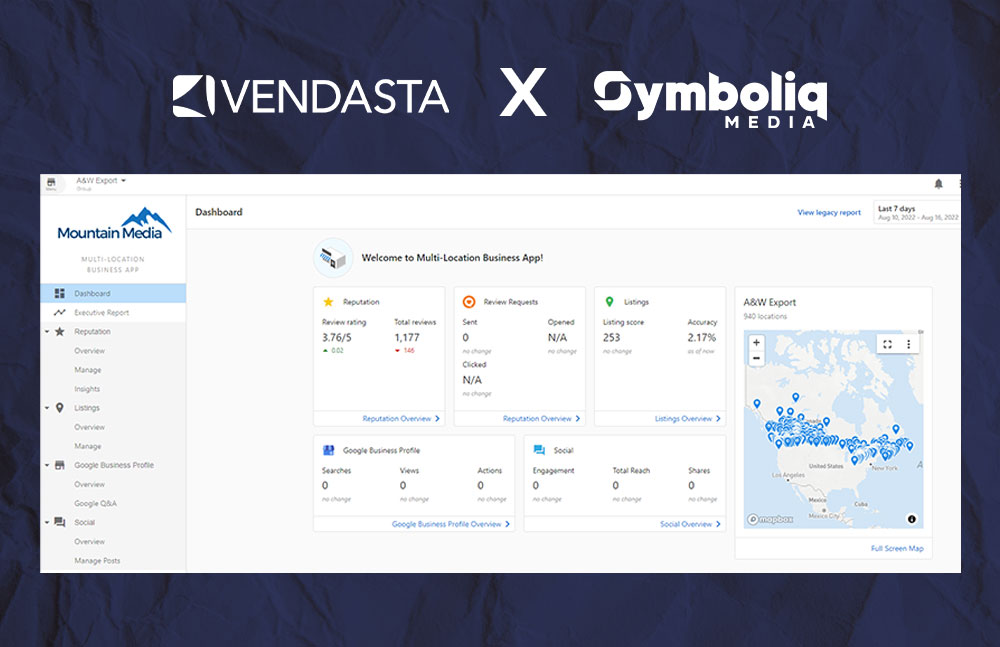Click the Listings card pin icon
1000x647 pixels.
[x=609, y=302]
